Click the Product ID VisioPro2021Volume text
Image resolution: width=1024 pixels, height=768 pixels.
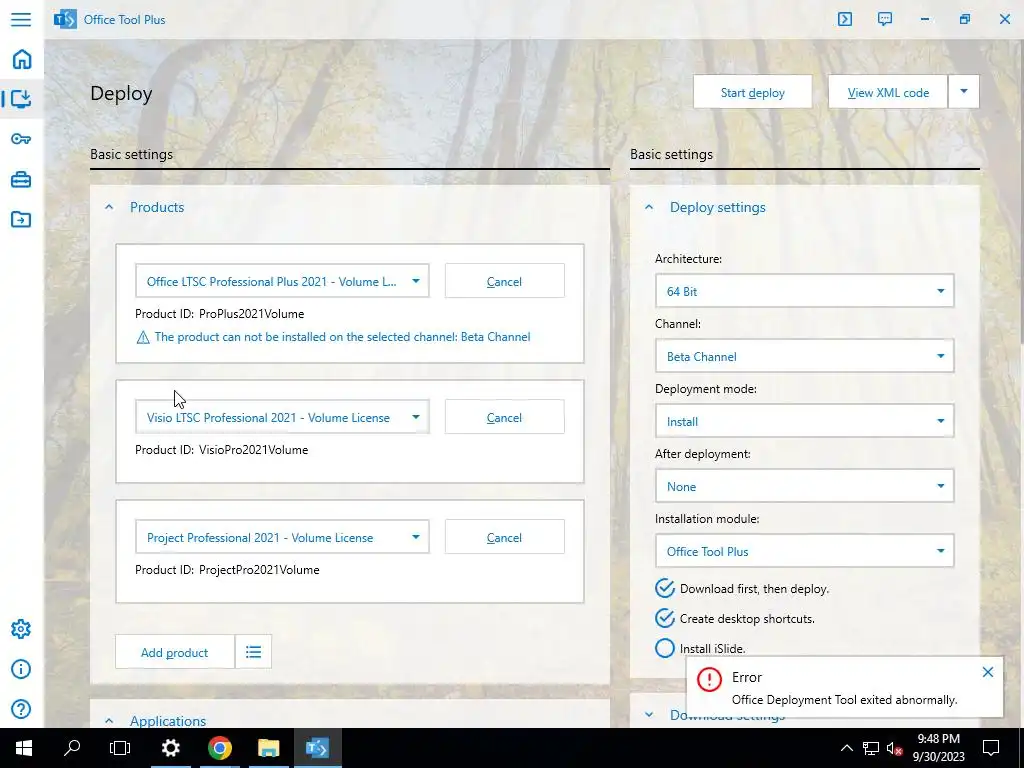coord(221,450)
